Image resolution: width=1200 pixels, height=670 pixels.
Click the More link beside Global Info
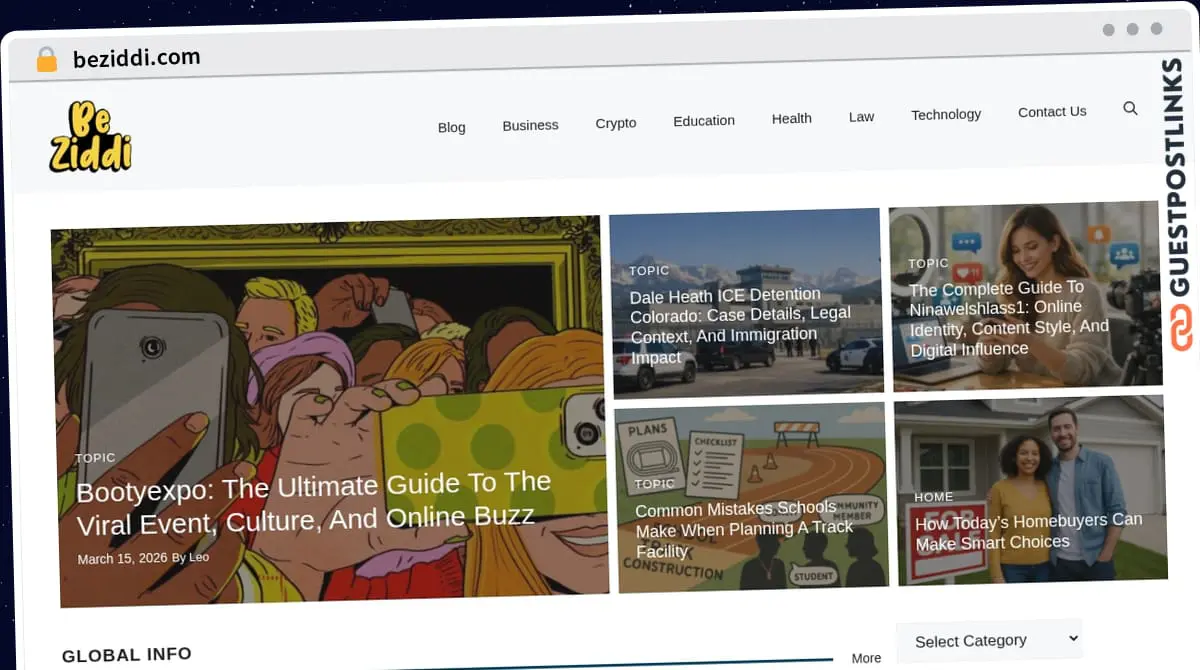(x=866, y=658)
